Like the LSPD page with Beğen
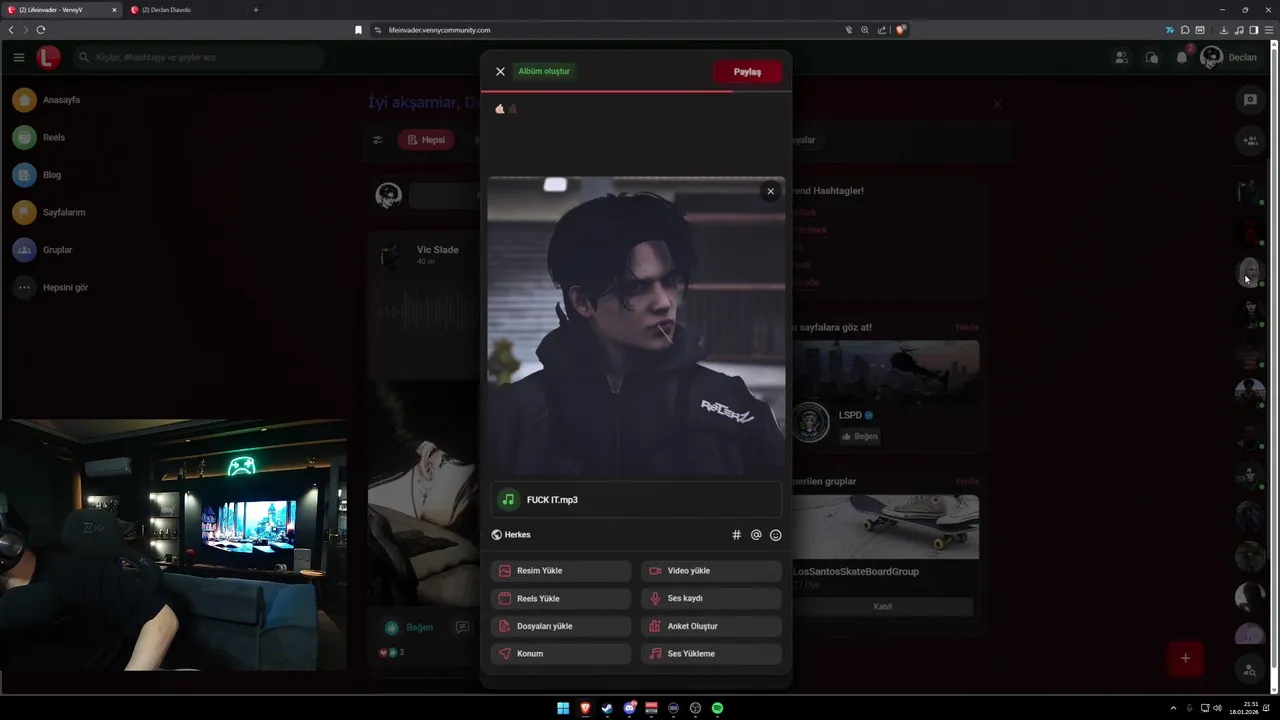This screenshot has width=1280, height=720. coord(859,436)
